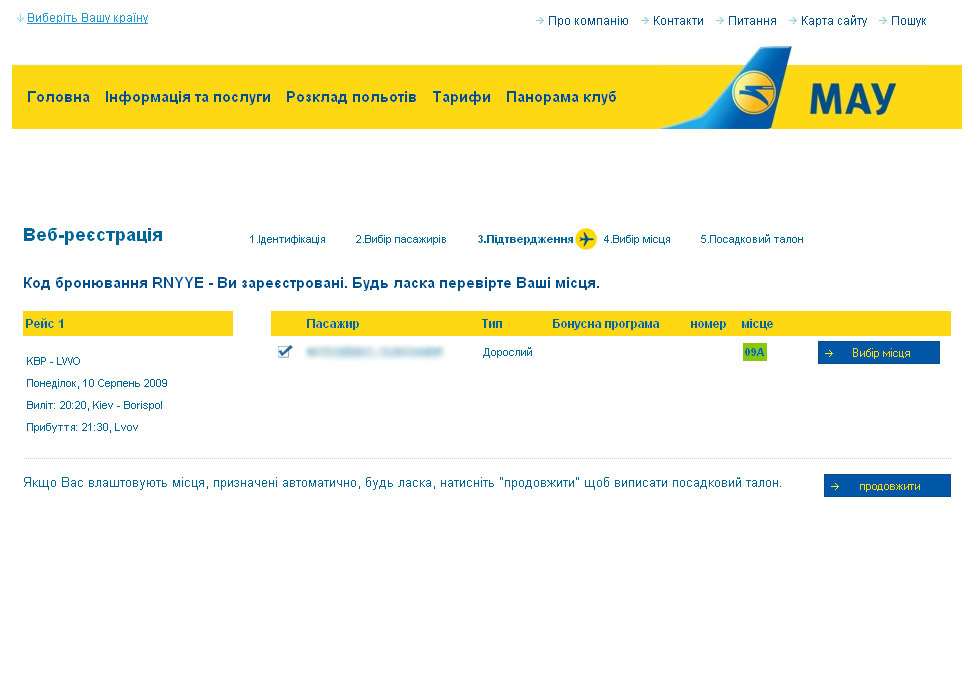The width and height of the screenshot is (979, 674).
Task: Open Інформація та послуги menu
Action: tap(188, 97)
